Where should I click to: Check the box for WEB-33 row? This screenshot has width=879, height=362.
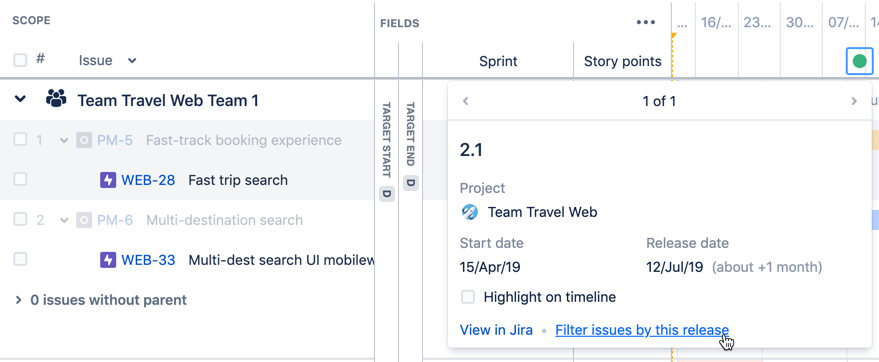coord(20,259)
